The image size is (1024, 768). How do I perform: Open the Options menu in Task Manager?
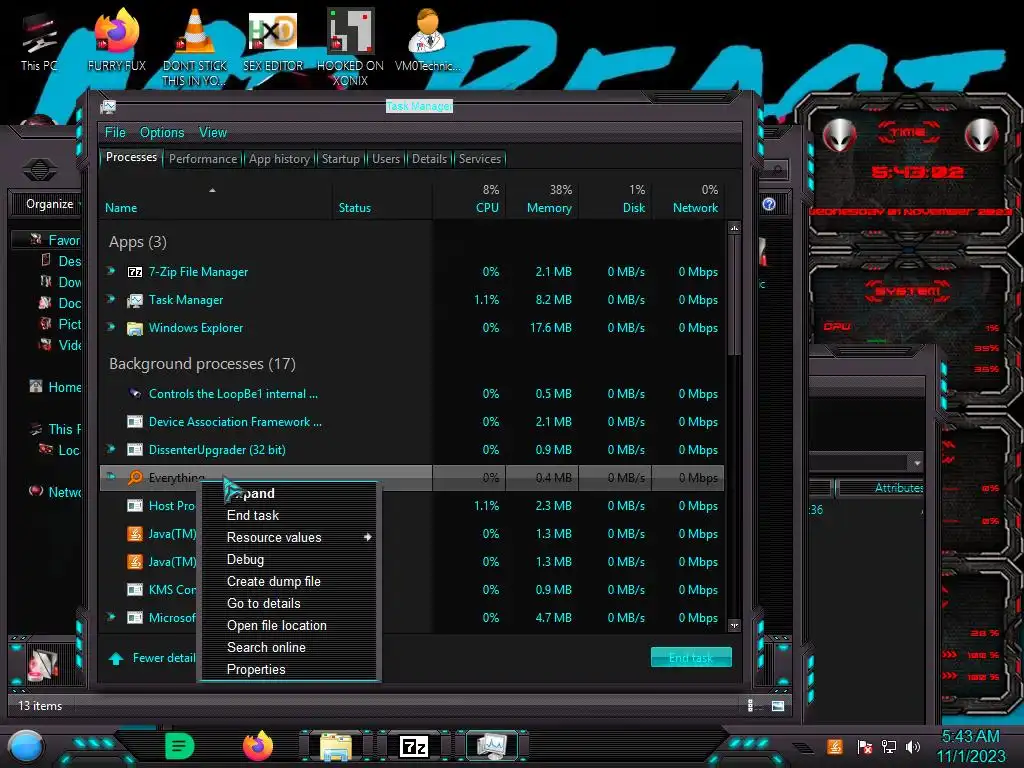coord(162,133)
